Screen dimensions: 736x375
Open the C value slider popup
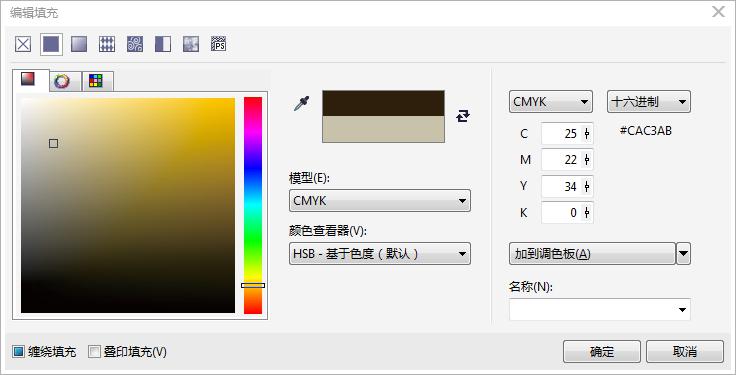pyautogui.click(x=587, y=134)
